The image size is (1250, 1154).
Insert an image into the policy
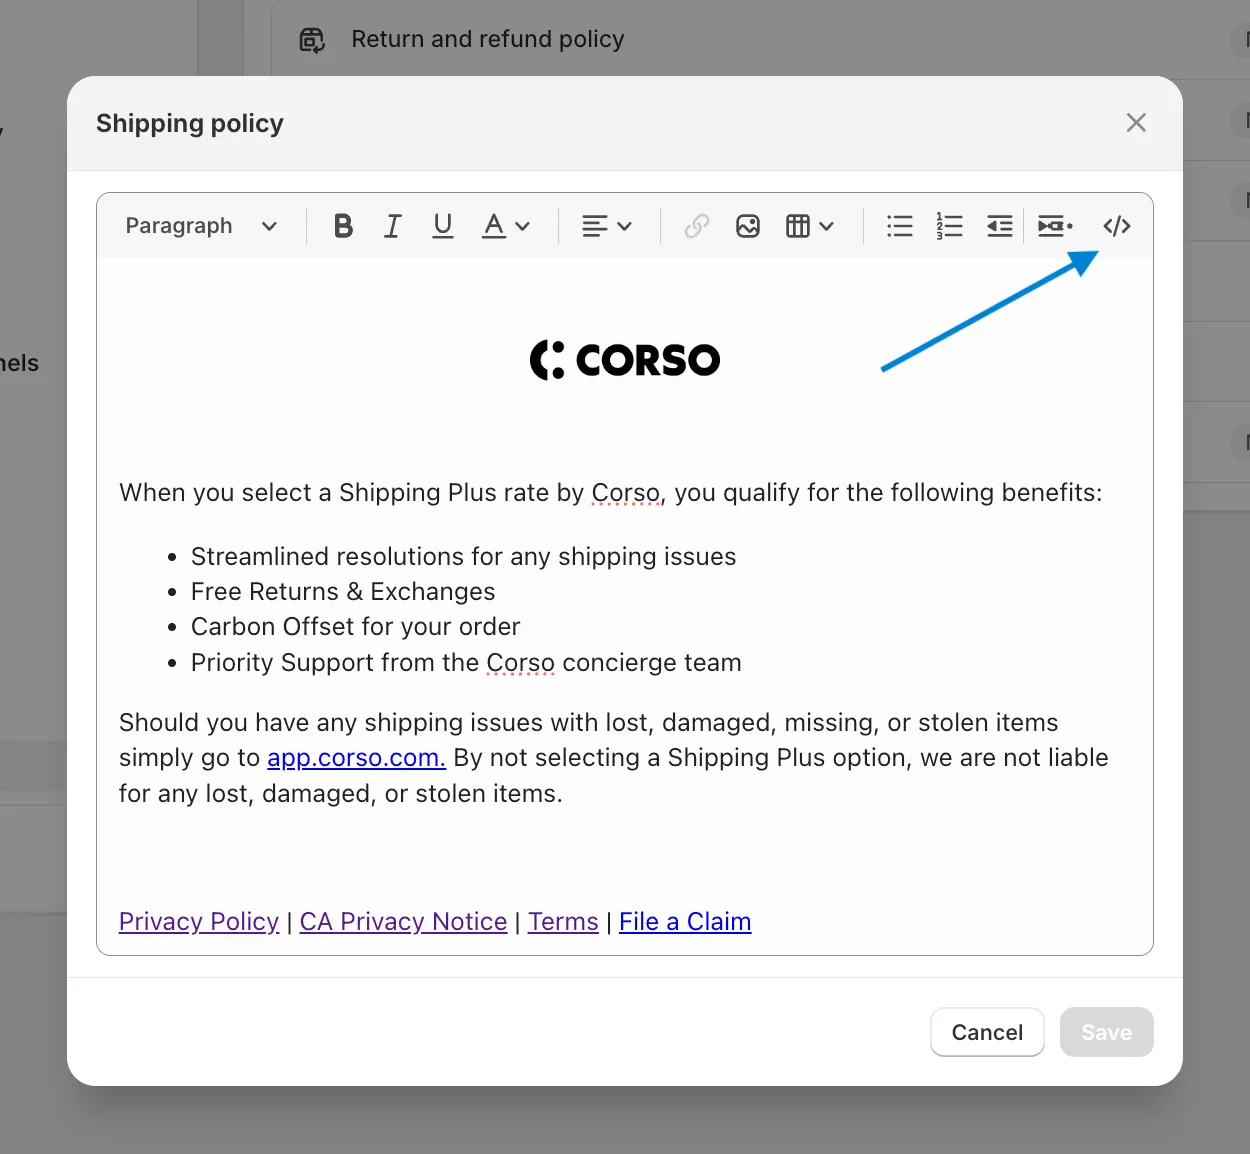(748, 226)
